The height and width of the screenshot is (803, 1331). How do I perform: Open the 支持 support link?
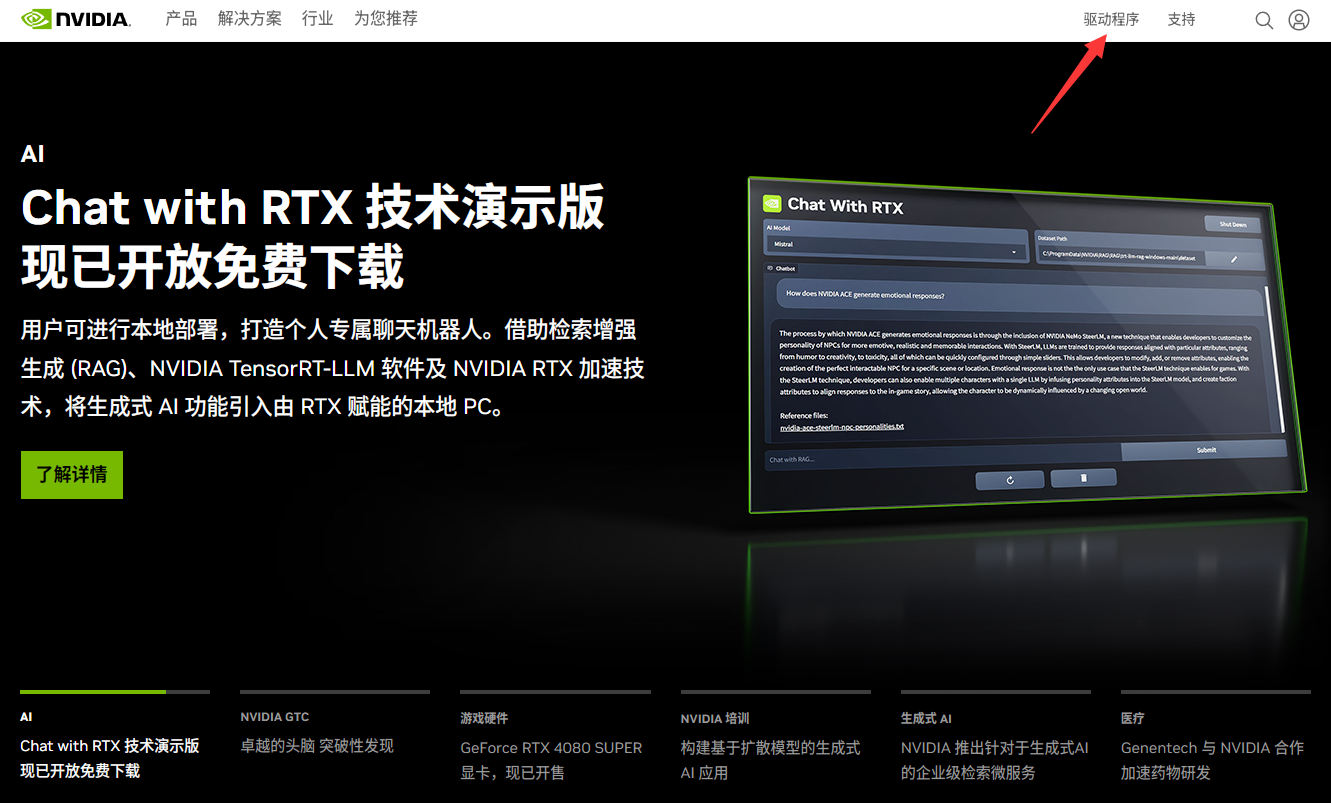click(x=1181, y=19)
